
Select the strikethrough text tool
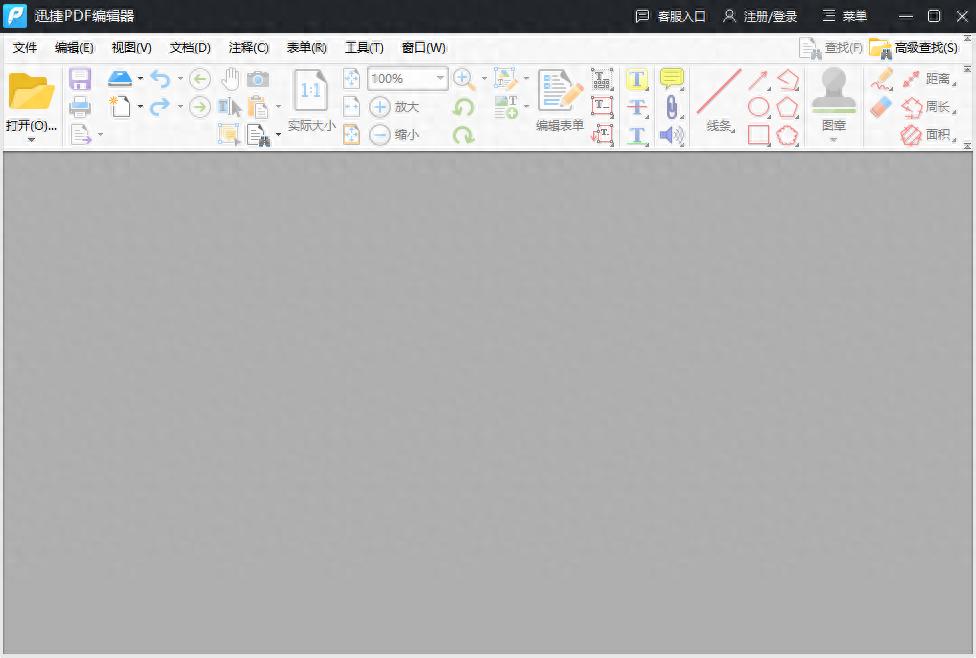click(637, 107)
